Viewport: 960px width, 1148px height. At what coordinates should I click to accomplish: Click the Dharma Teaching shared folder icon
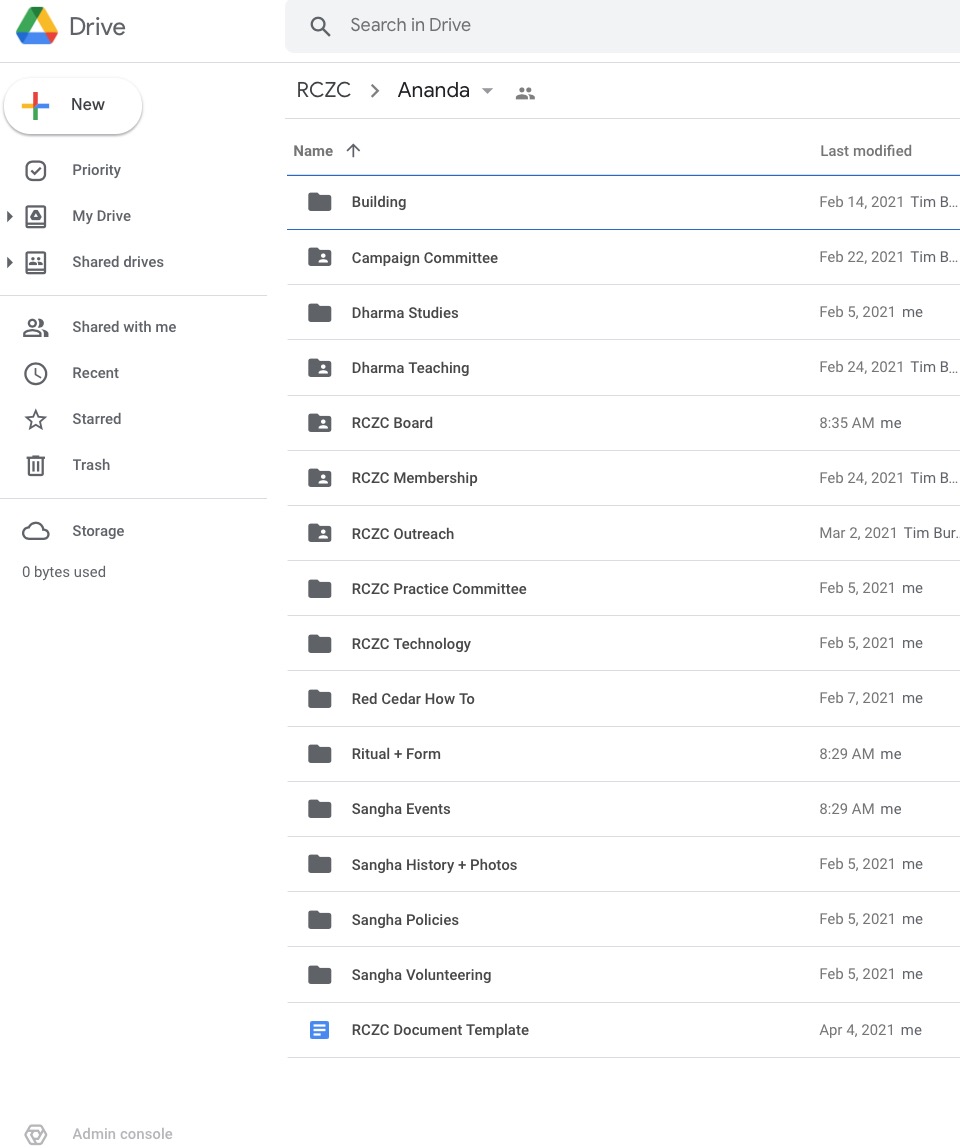point(319,368)
